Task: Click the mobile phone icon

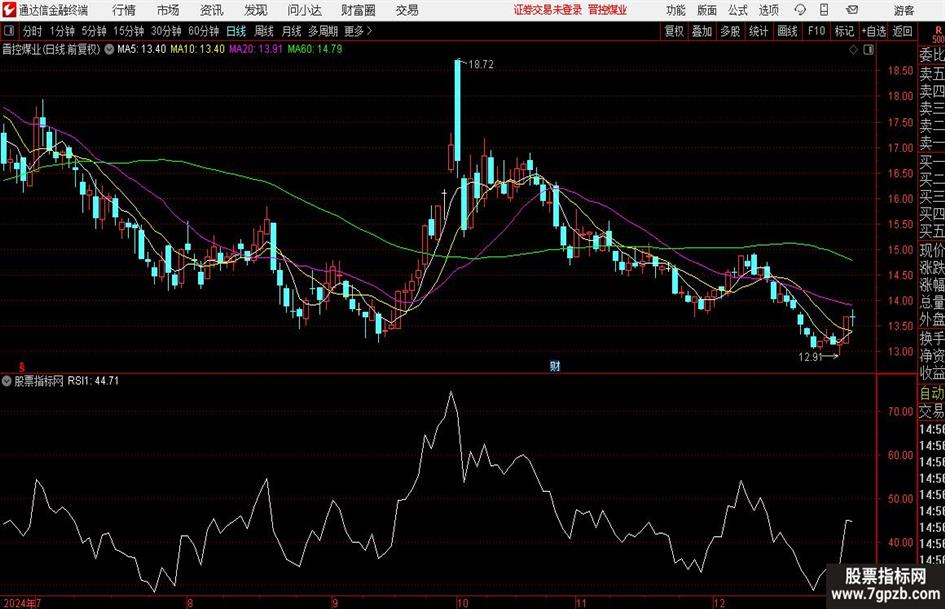Action: (824, 10)
